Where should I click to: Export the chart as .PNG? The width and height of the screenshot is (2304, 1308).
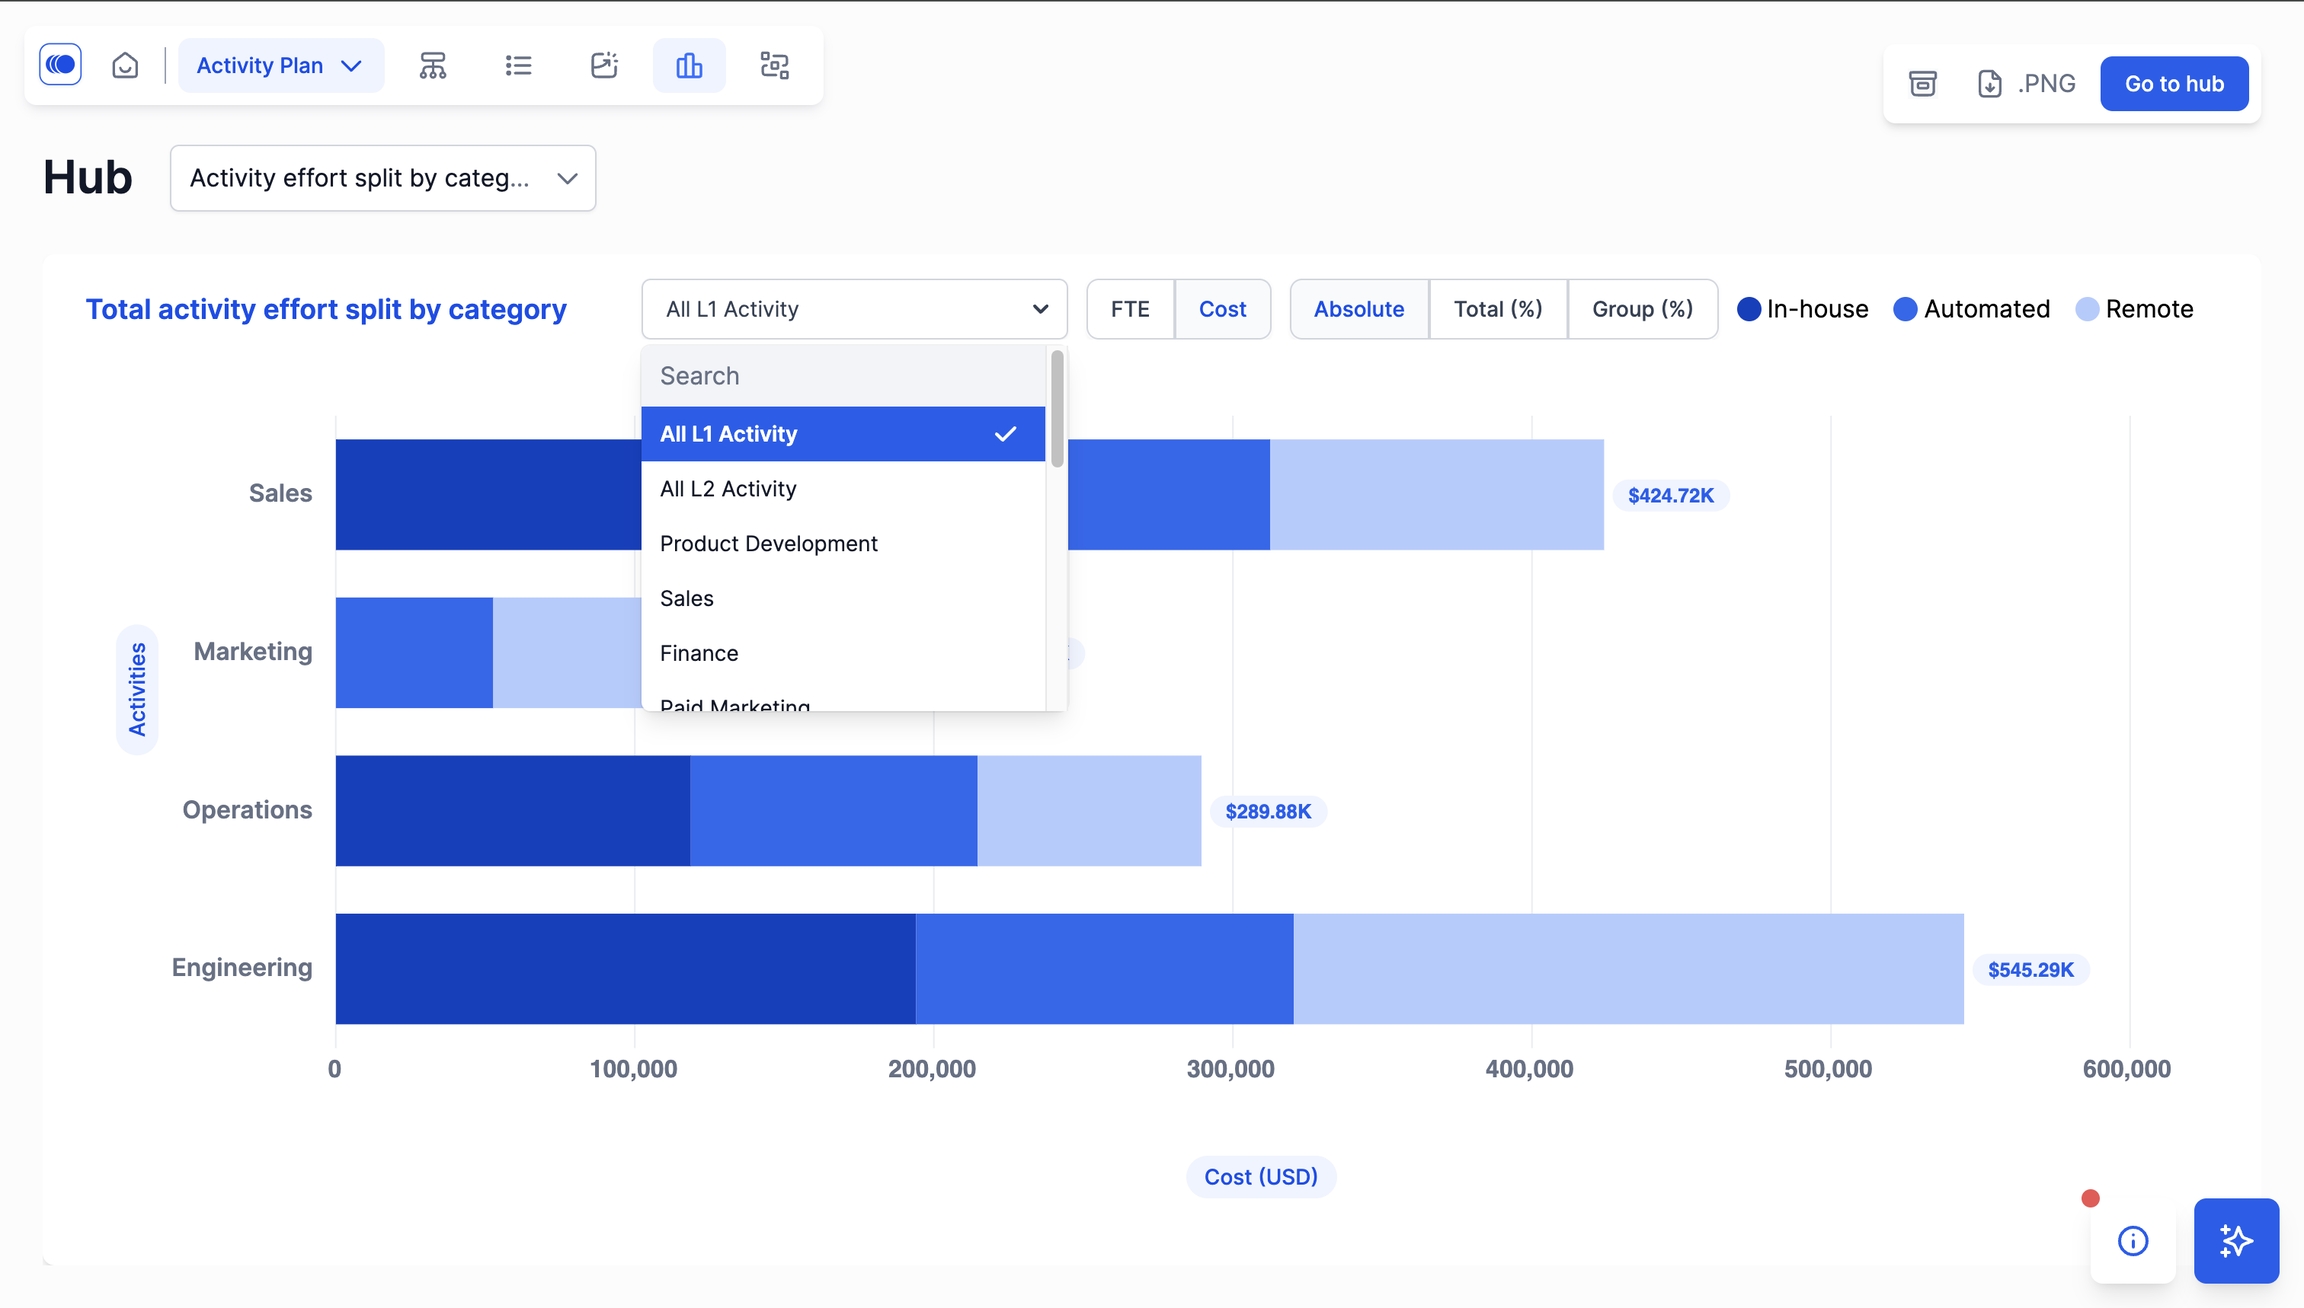pyautogui.click(x=2027, y=84)
